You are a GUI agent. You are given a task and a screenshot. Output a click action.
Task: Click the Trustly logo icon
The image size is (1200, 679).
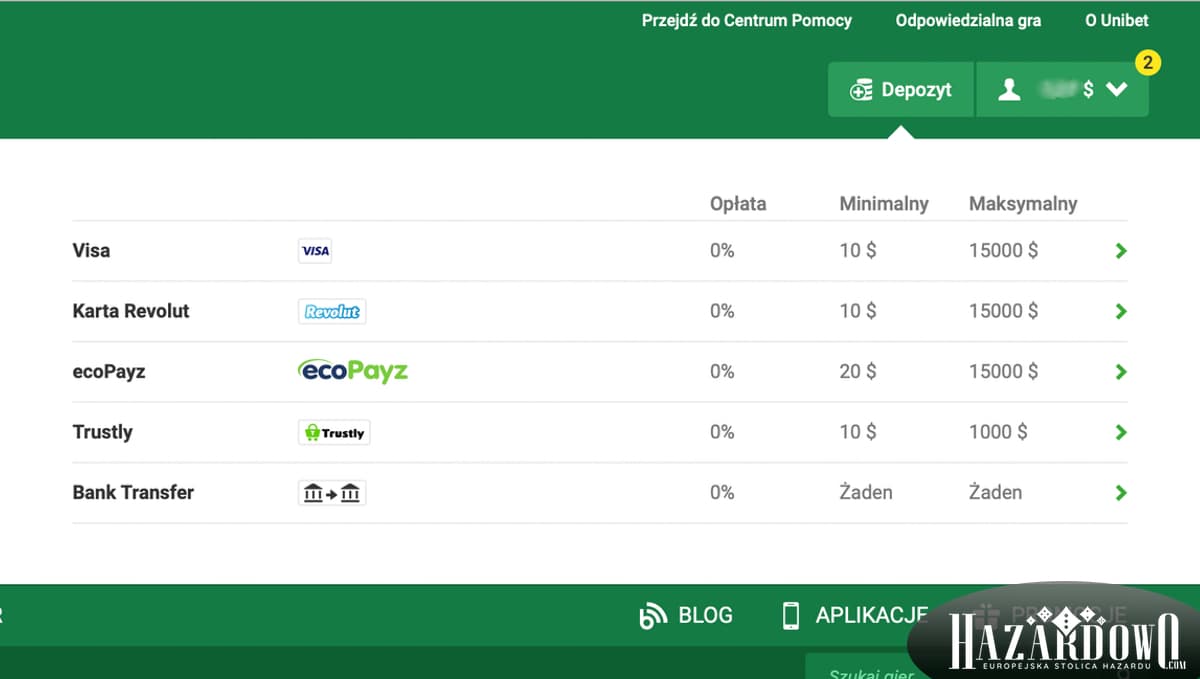334,432
